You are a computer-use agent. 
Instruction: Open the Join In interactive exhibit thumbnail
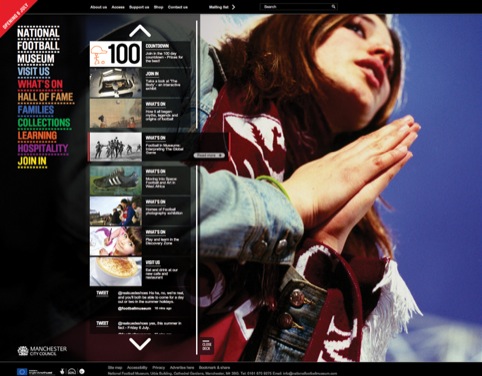coord(116,83)
